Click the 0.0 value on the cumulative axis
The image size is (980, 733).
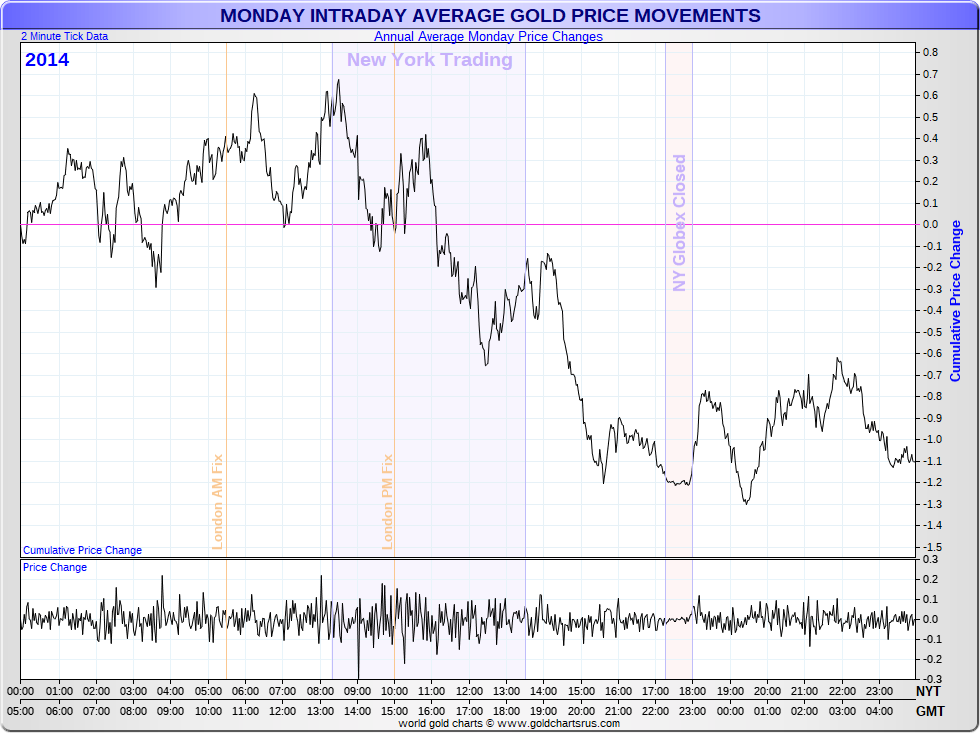pyautogui.click(x=931, y=224)
